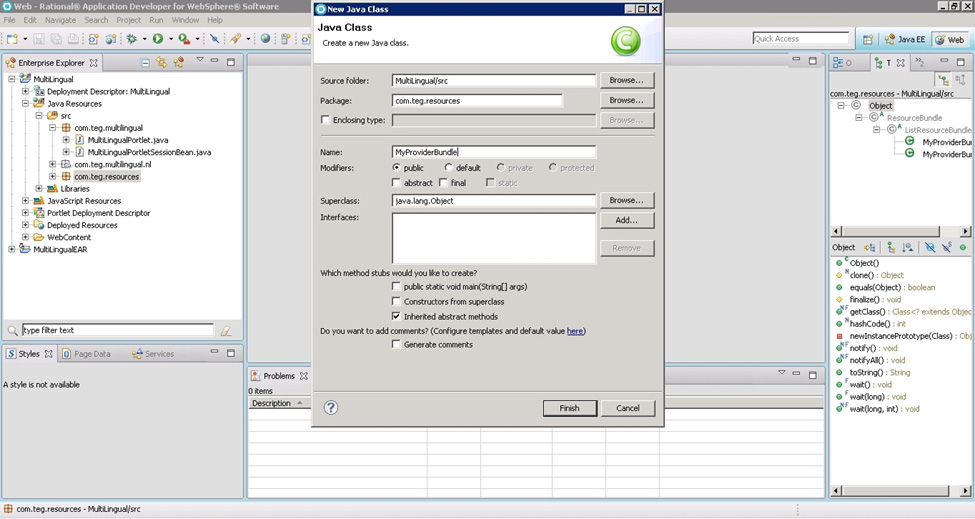975x519 pixels.
Task: Click the Finish button
Action: click(569, 408)
